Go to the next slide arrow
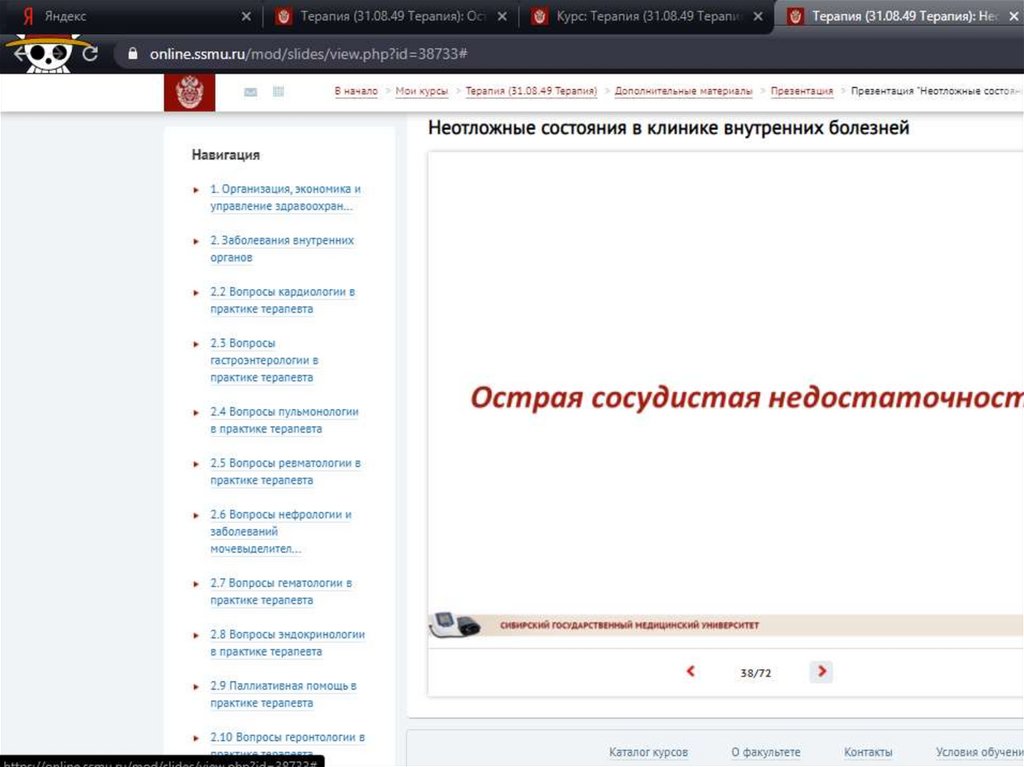Image resolution: width=1024 pixels, height=767 pixels. pos(821,672)
